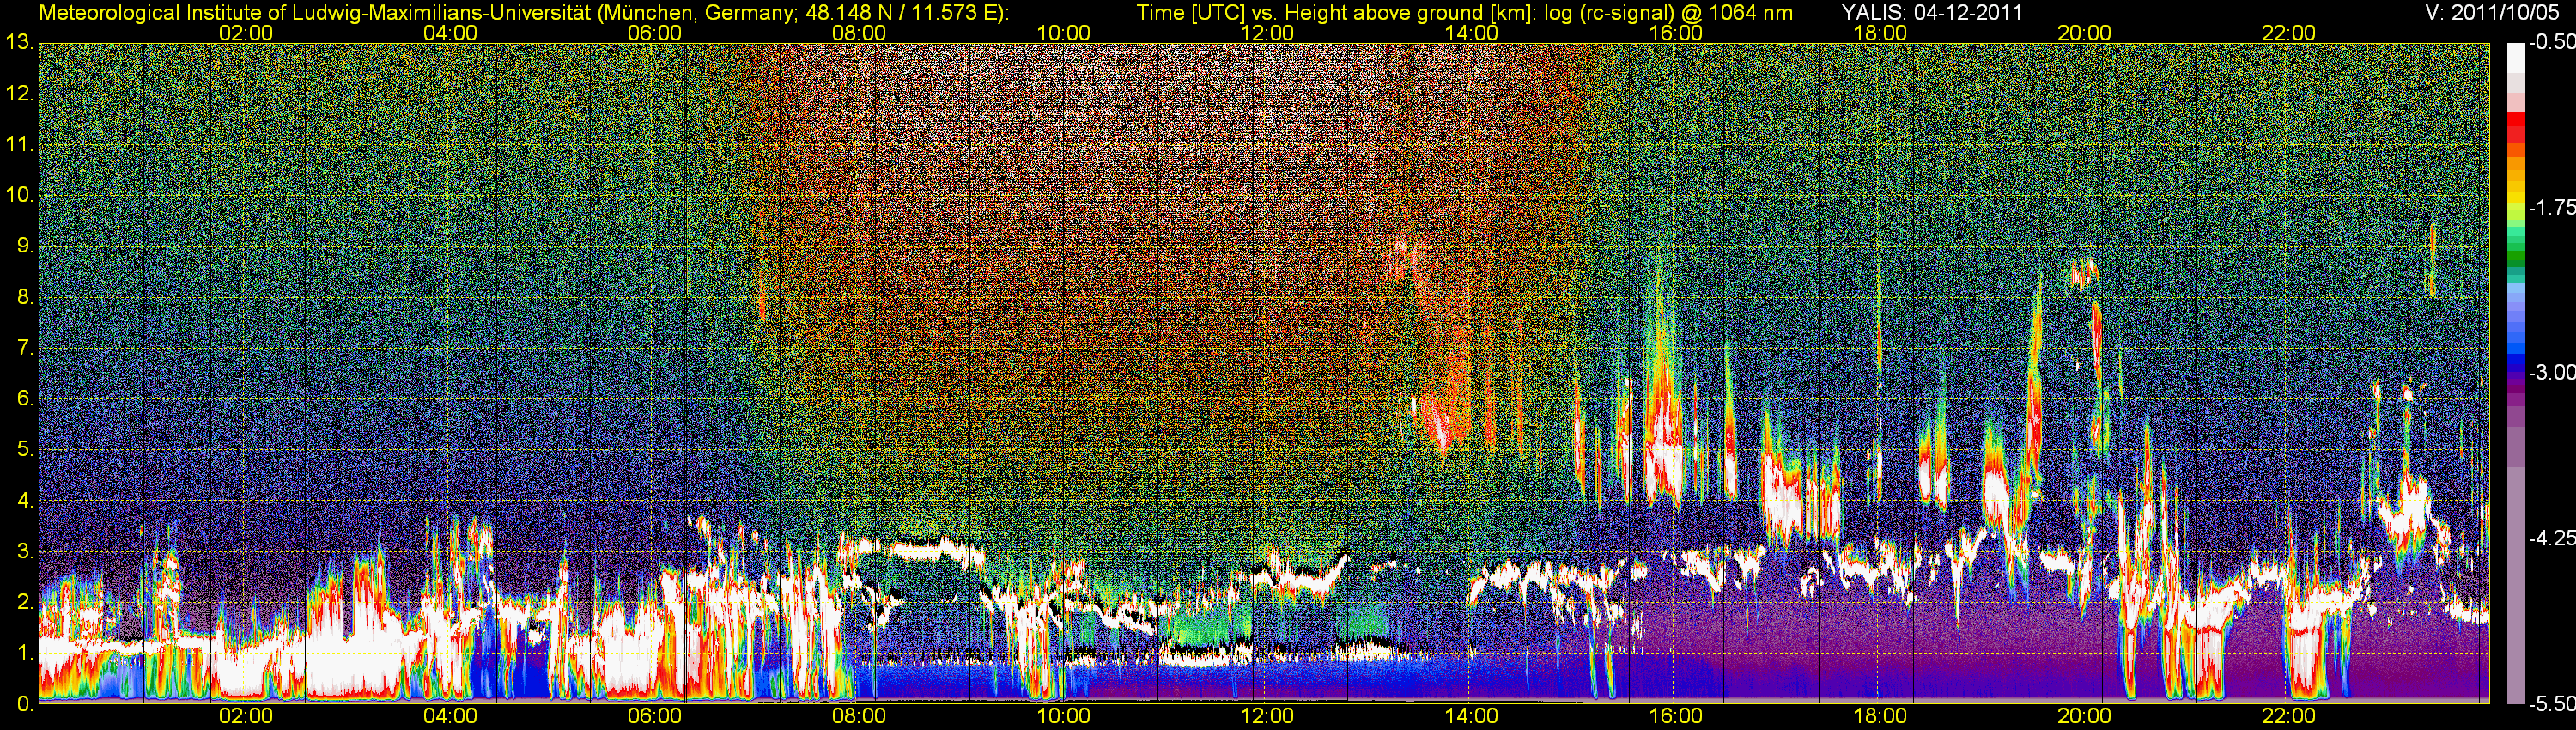The width and height of the screenshot is (2576, 730).
Task: Click the dark blue colorbar segment
Action: [x=2515, y=365]
